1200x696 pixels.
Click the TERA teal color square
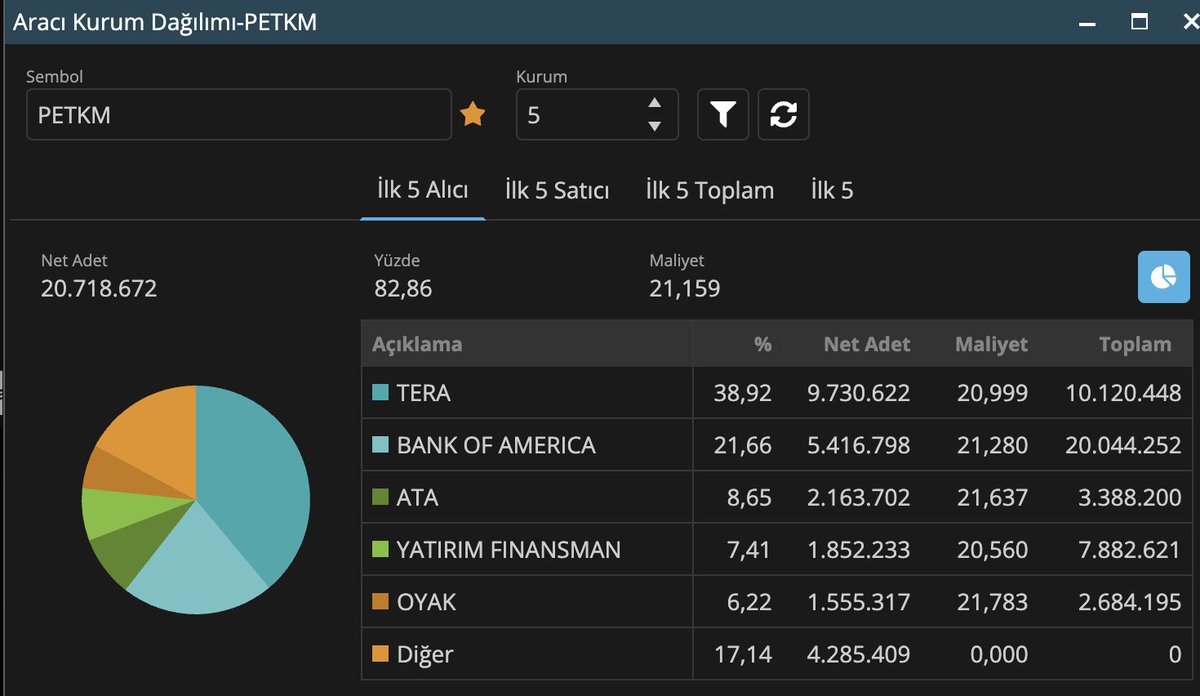(380, 393)
